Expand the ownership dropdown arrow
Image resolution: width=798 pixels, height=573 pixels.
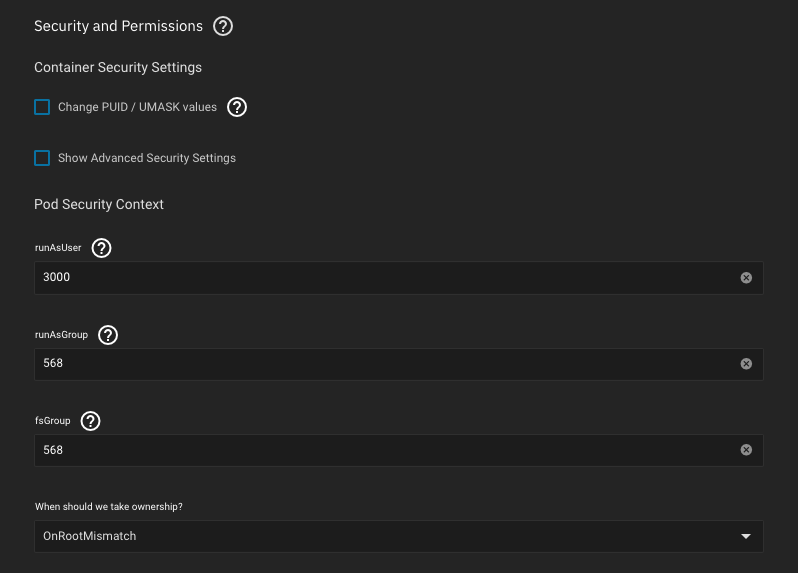(745, 537)
